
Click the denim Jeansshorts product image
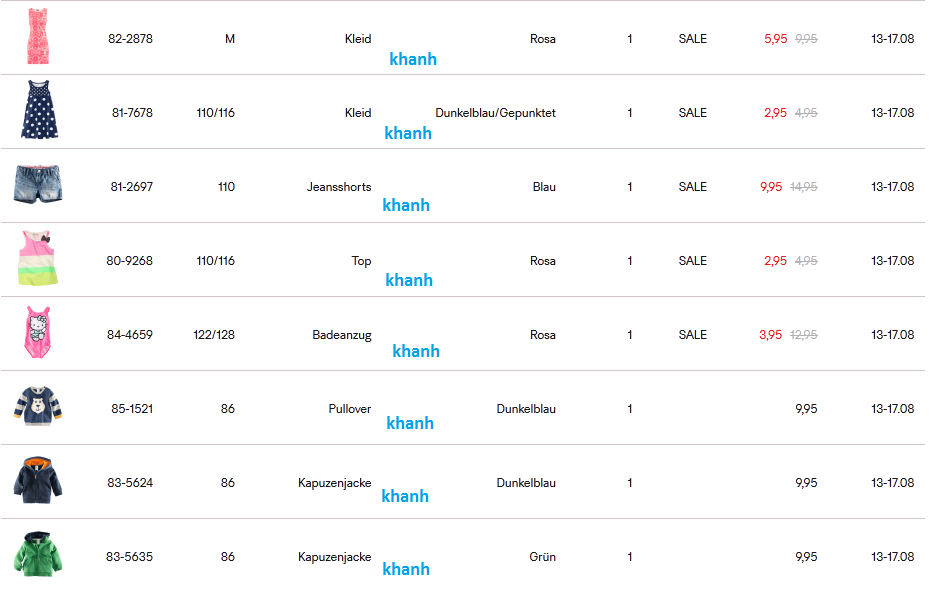click(38, 184)
